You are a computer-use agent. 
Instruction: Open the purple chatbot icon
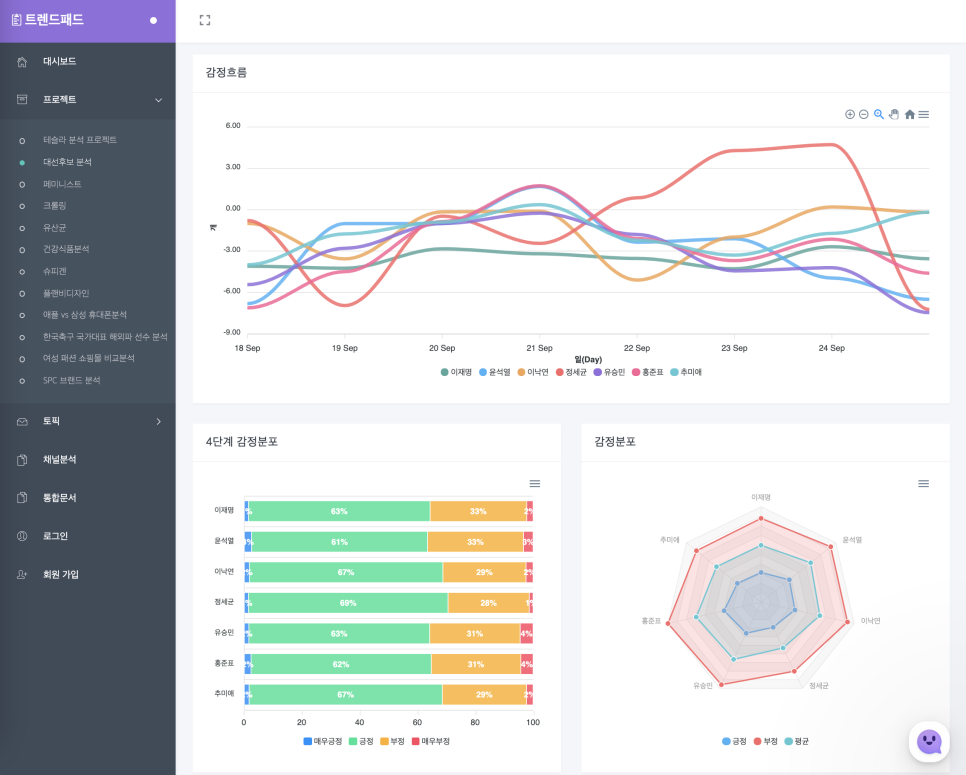[x=929, y=742]
